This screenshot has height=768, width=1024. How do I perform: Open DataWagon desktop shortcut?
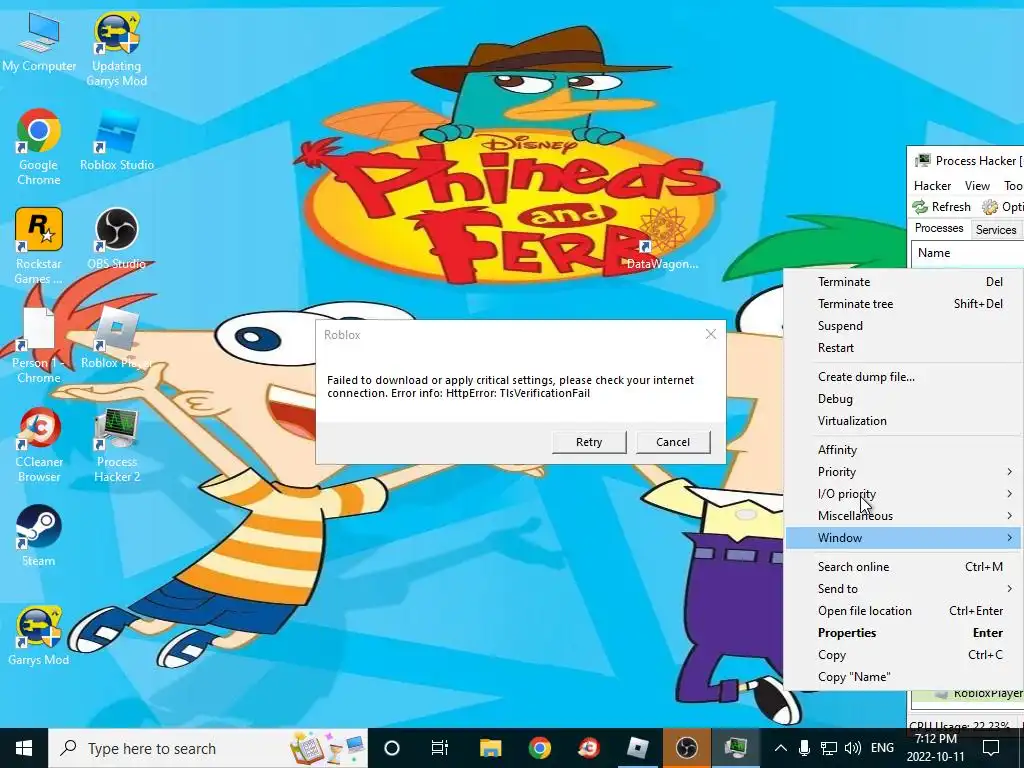tap(662, 239)
